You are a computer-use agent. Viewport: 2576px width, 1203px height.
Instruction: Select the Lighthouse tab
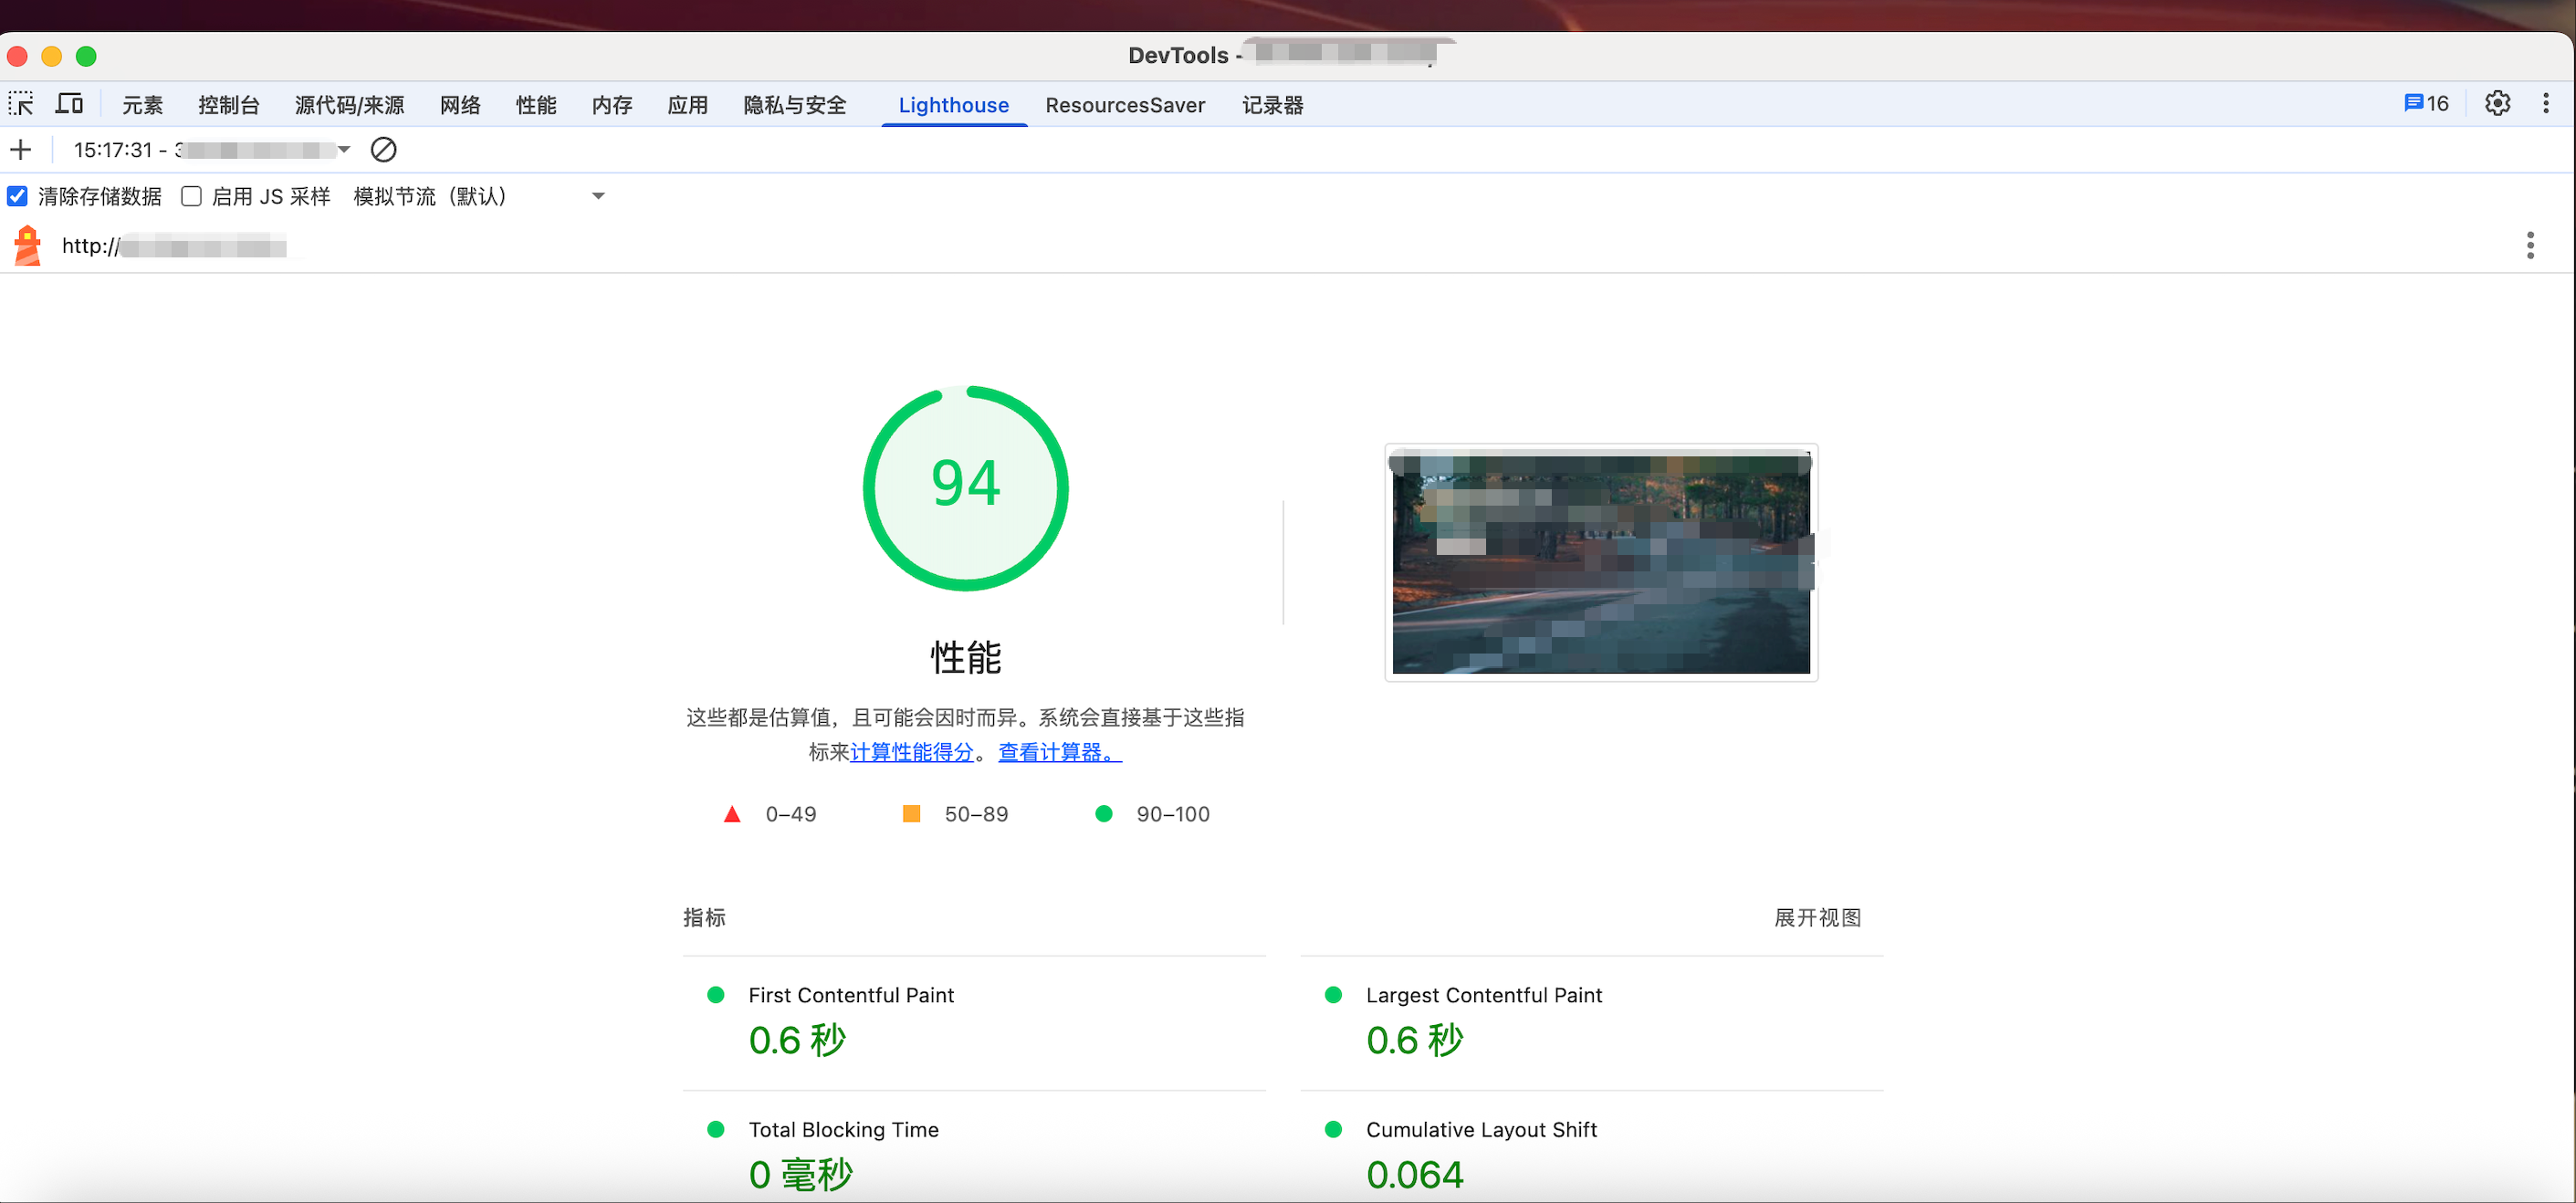pyautogui.click(x=954, y=105)
